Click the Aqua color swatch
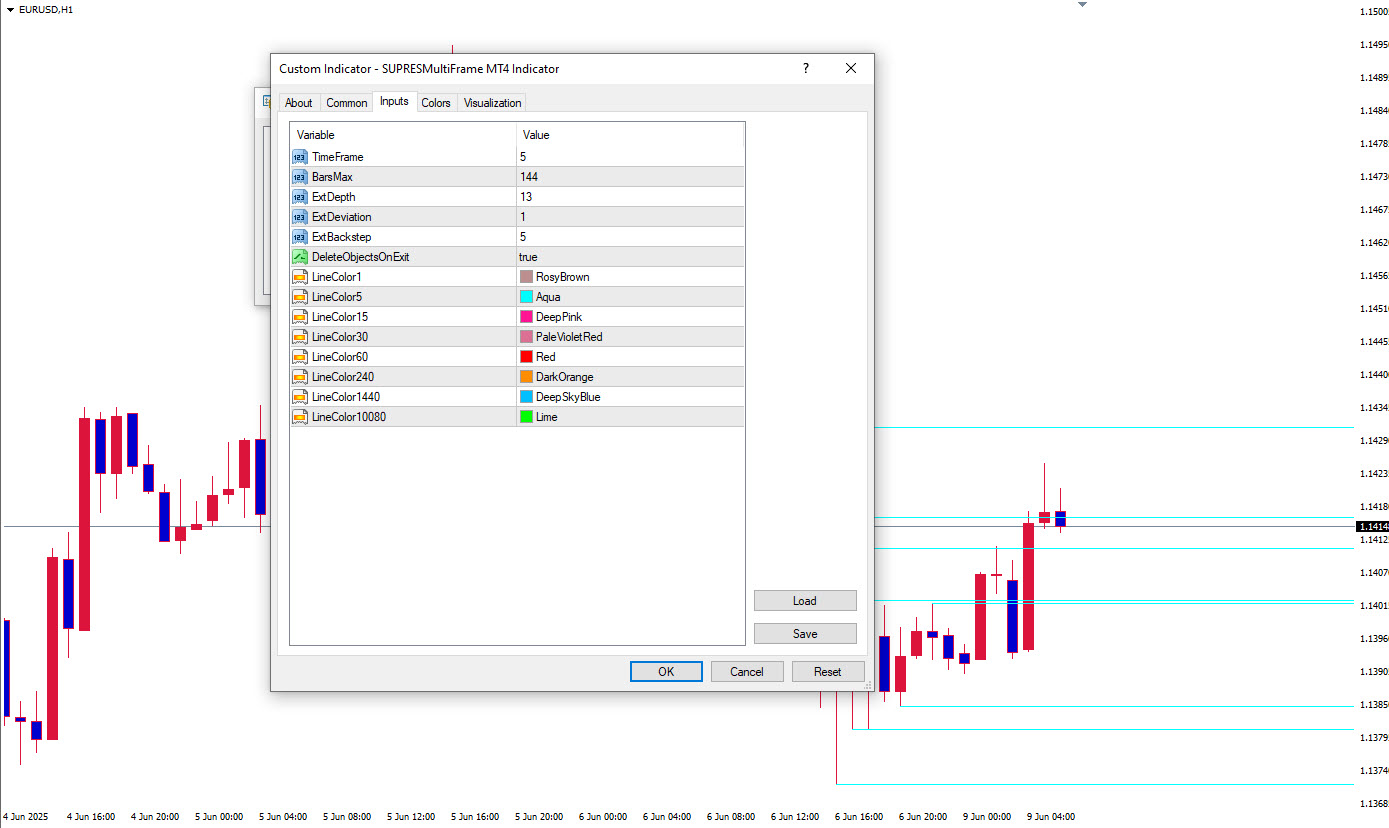This screenshot has height=828, width=1389. pos(526,297)
